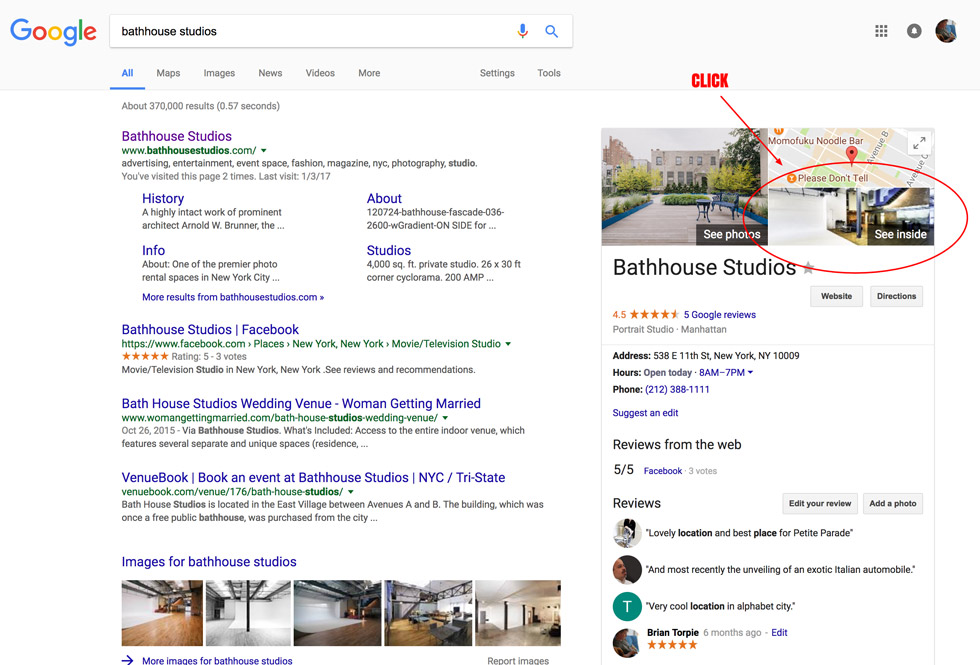Start voice search with microphone icon

point(522,31)
